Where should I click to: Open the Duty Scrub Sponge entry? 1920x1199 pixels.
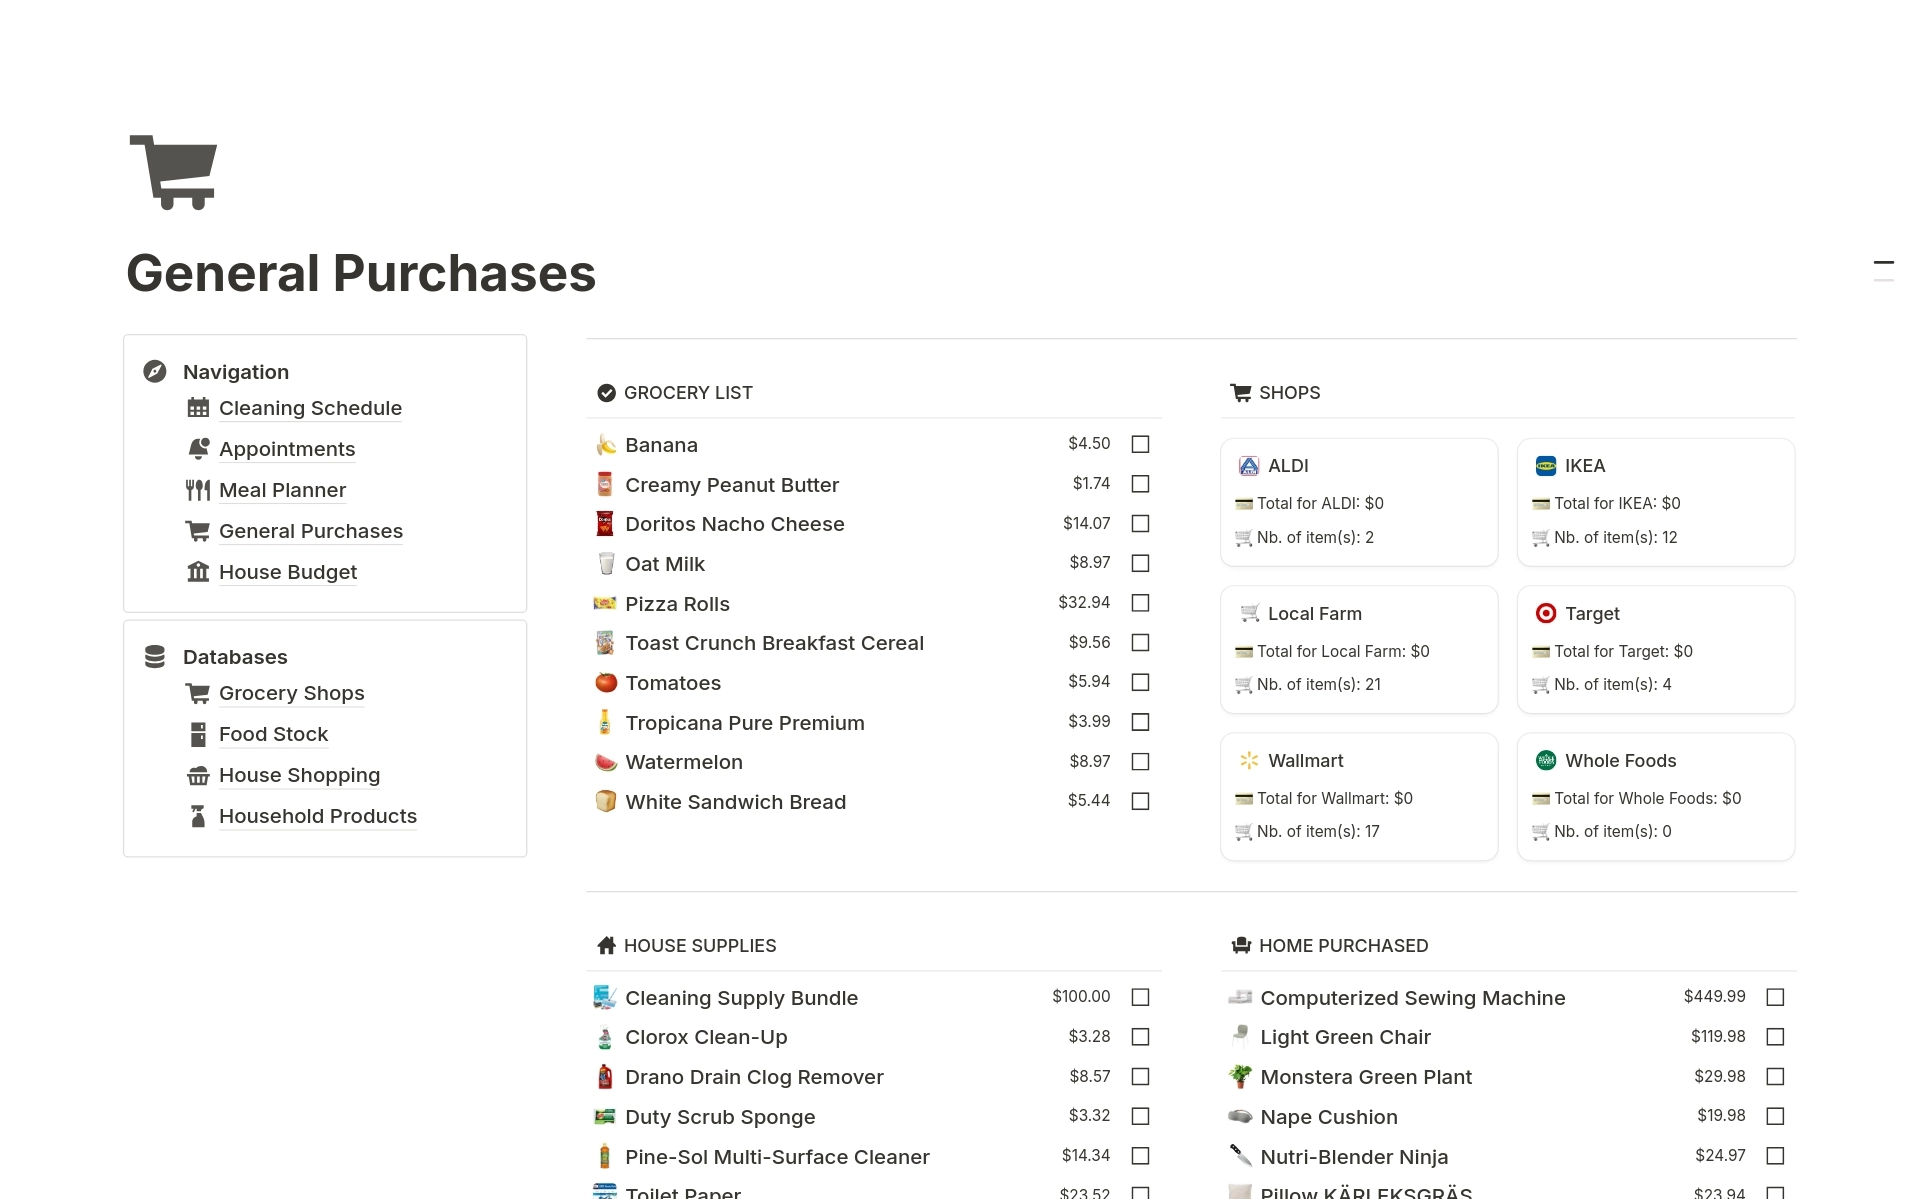tap(720, 1117)
